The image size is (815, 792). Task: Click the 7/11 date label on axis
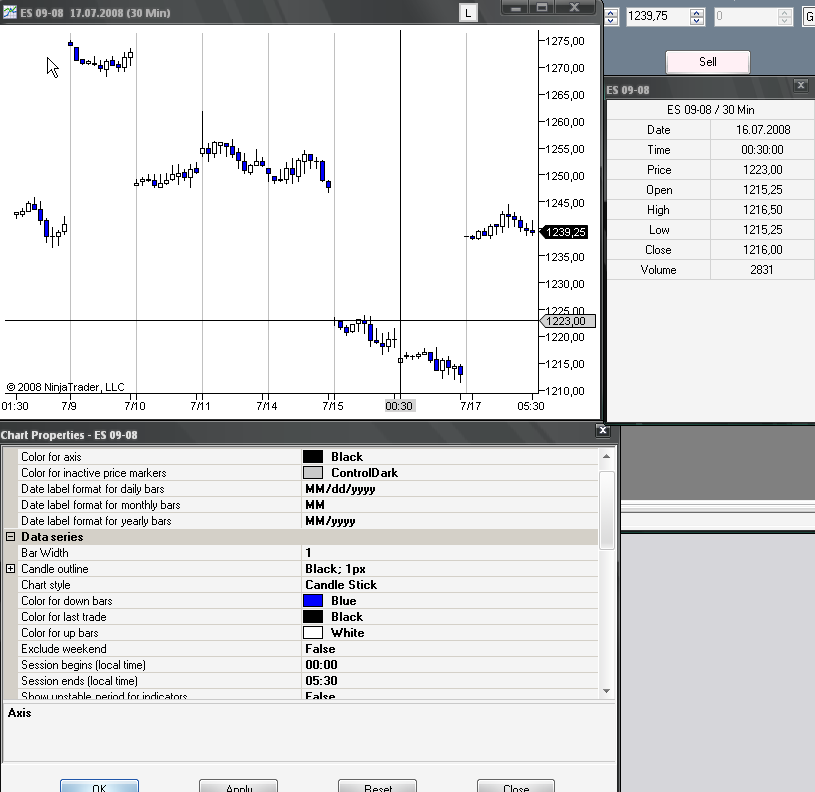tap(201, 406)
